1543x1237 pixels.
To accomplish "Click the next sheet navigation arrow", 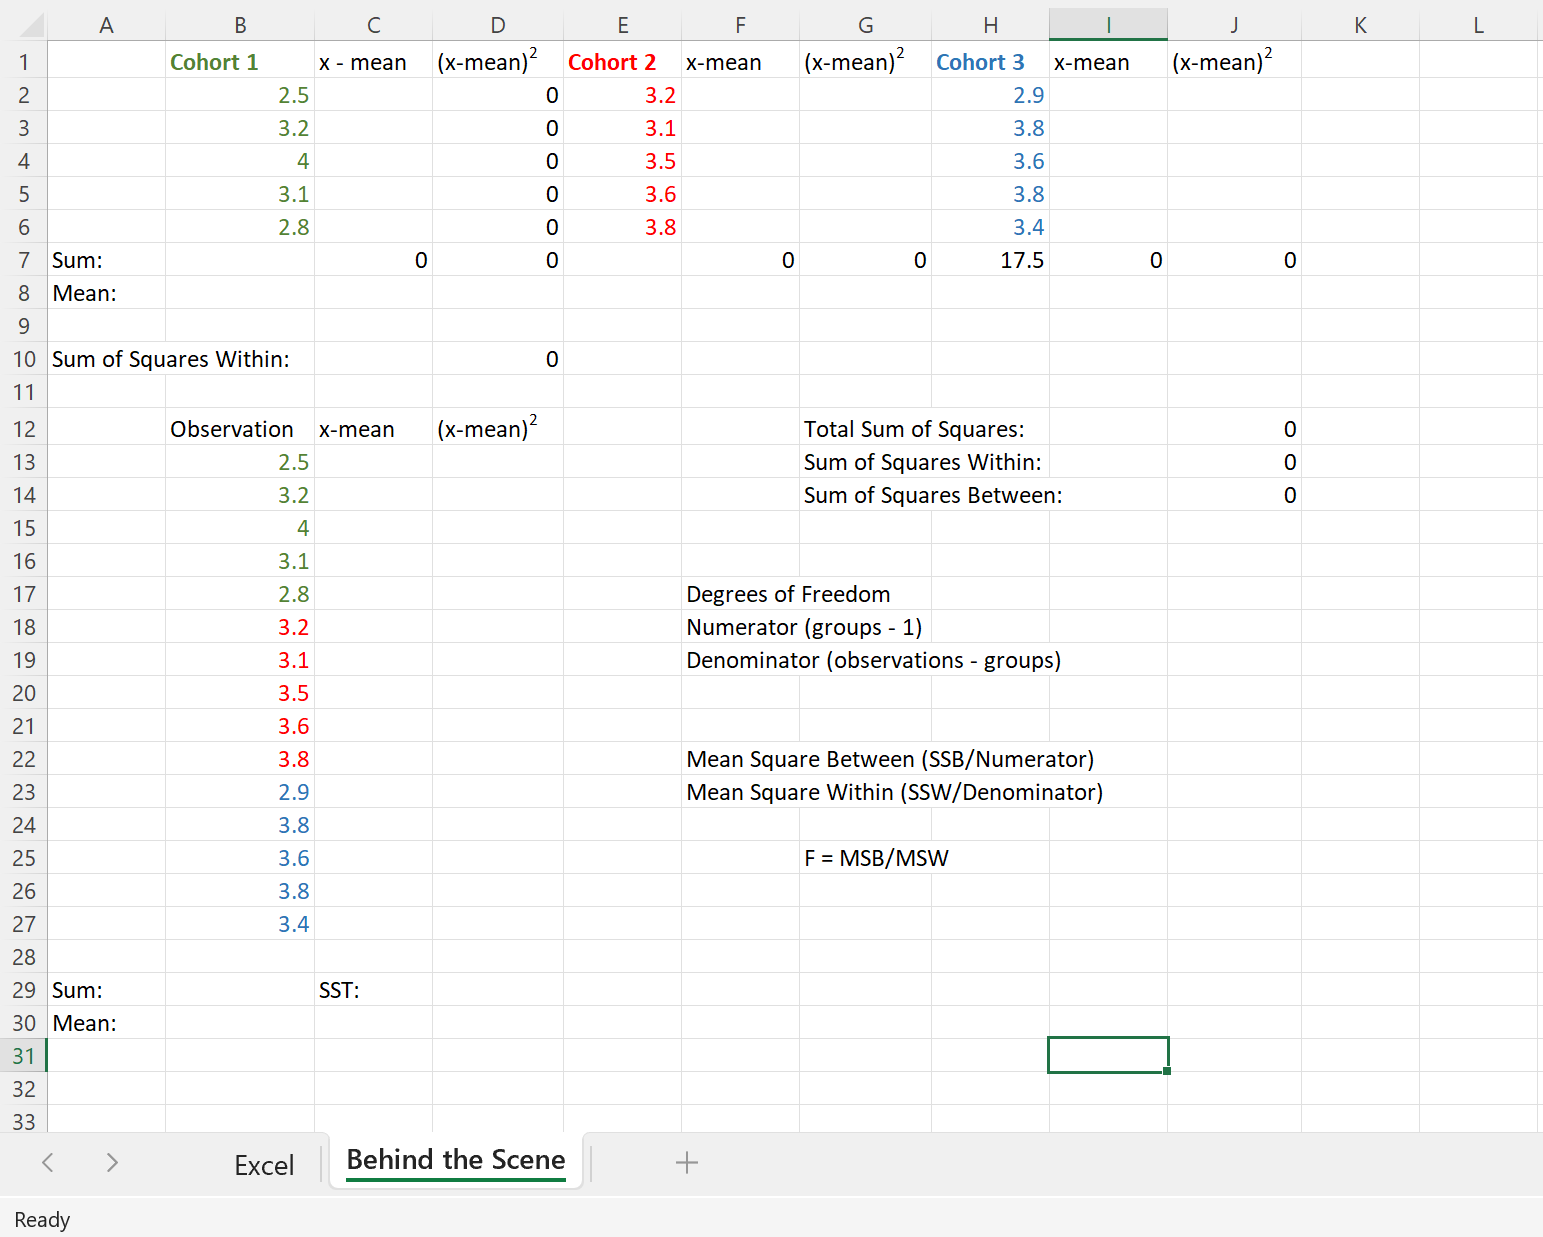I will [111, 1163].
